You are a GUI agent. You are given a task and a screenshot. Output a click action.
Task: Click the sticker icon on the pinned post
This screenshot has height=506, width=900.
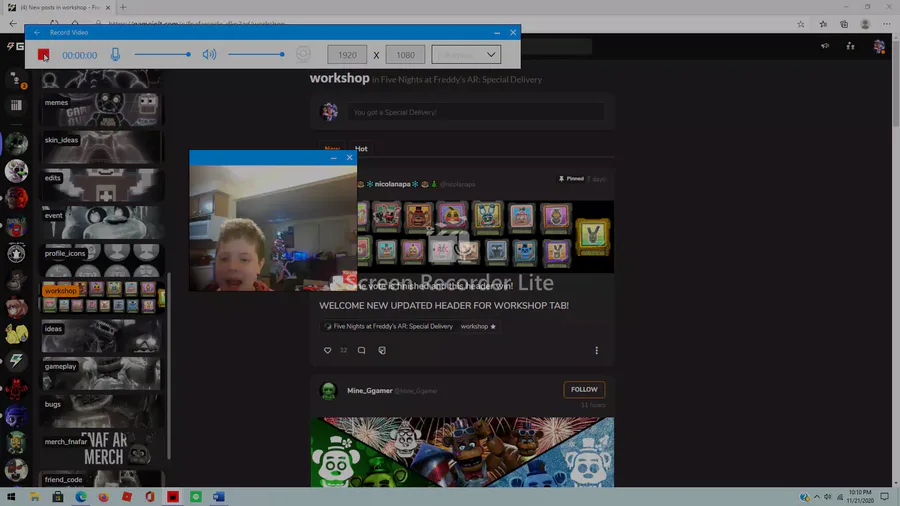click(x=382, y=350)
